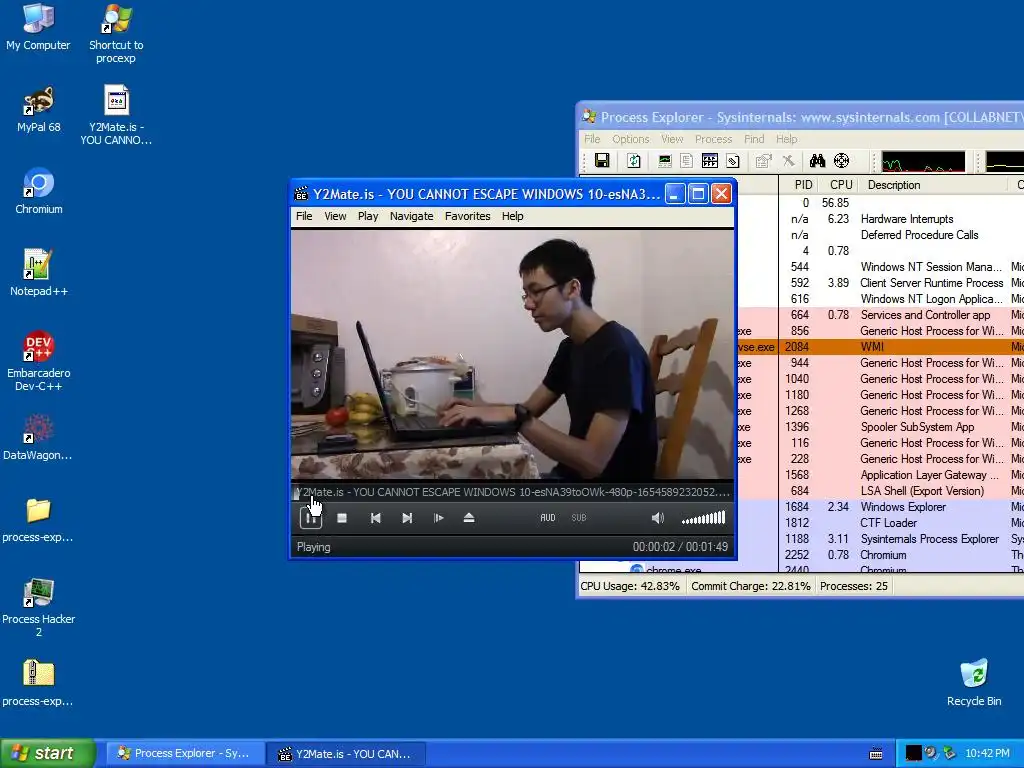Viewport: 1024px width, 768px height.
Task: Mute audio with the speaker icon
Action: coord(658,518)
